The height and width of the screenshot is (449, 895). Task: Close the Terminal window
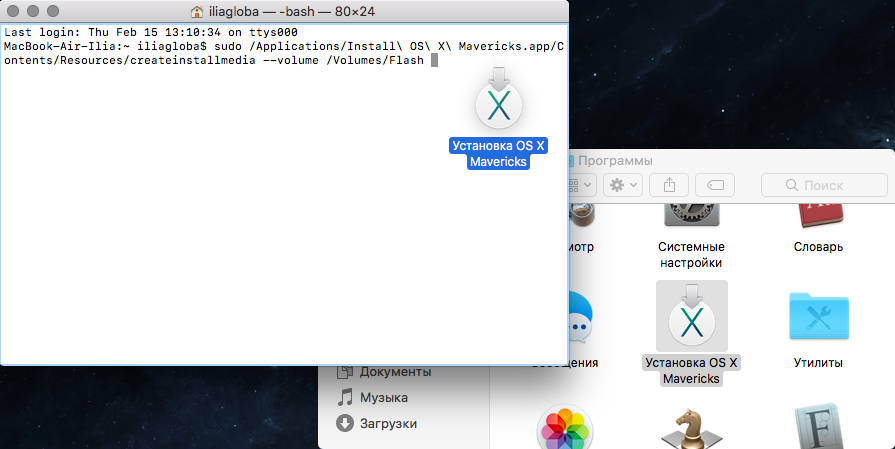click(x=13, y=11)
